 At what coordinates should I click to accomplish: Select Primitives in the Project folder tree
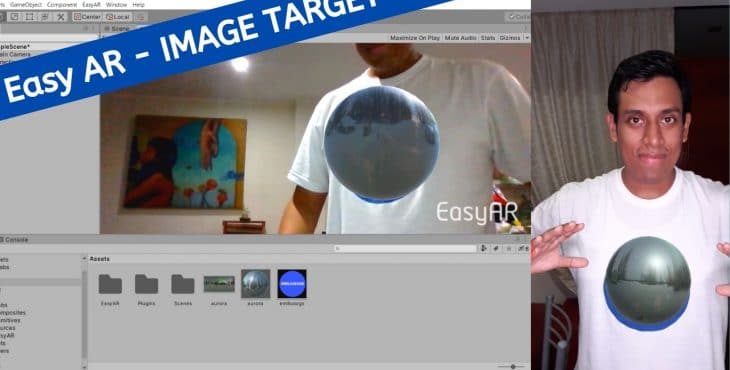click(x=10, y=320)
